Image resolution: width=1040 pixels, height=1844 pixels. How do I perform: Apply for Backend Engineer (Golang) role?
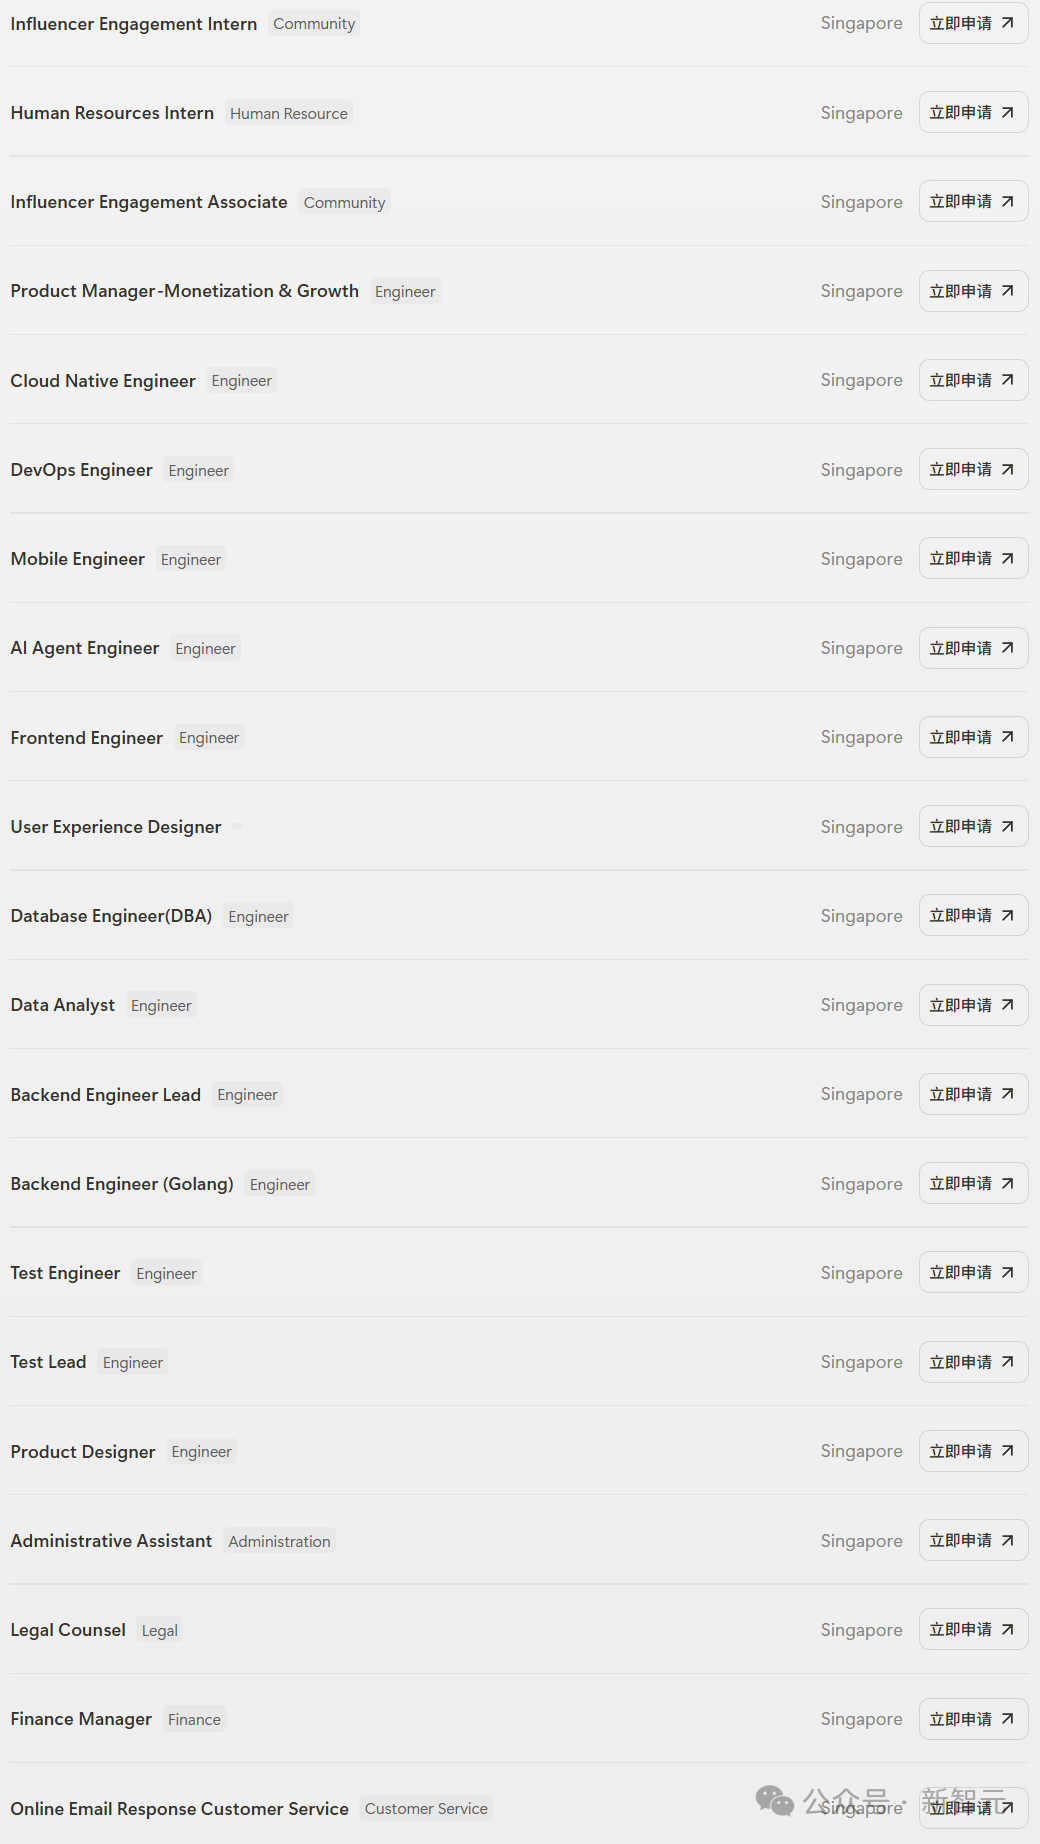(972, 1184)
